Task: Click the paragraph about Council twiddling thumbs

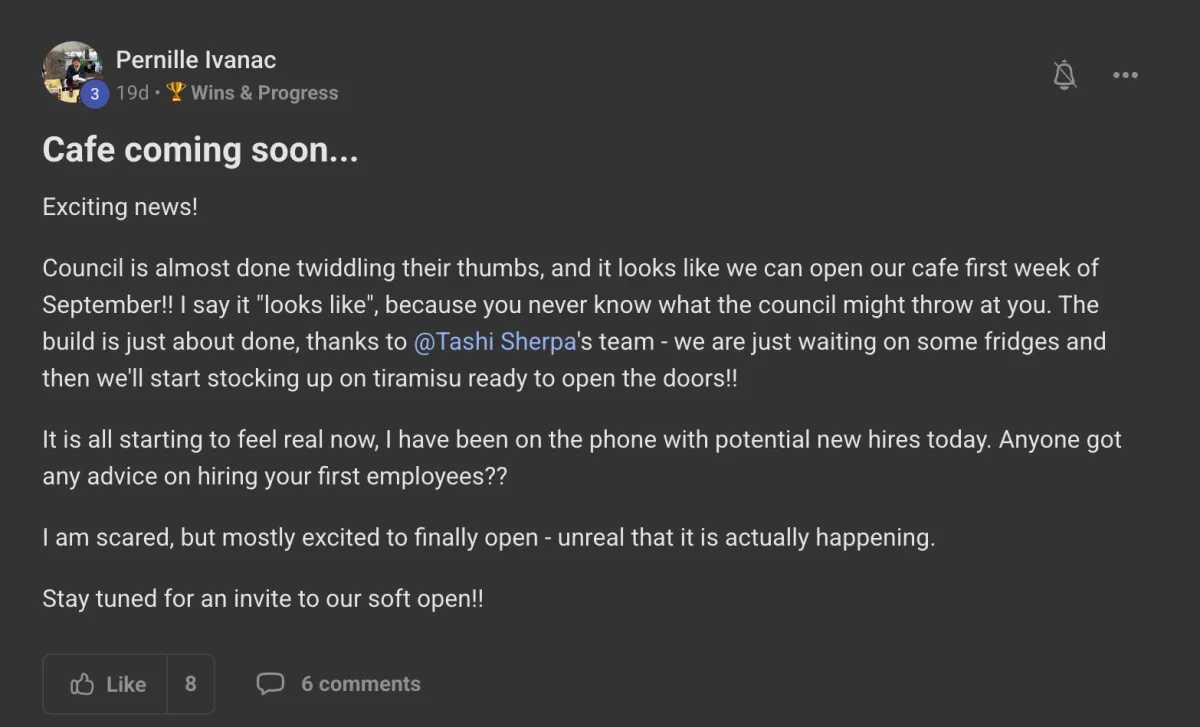Action: [x=570, y=323]
